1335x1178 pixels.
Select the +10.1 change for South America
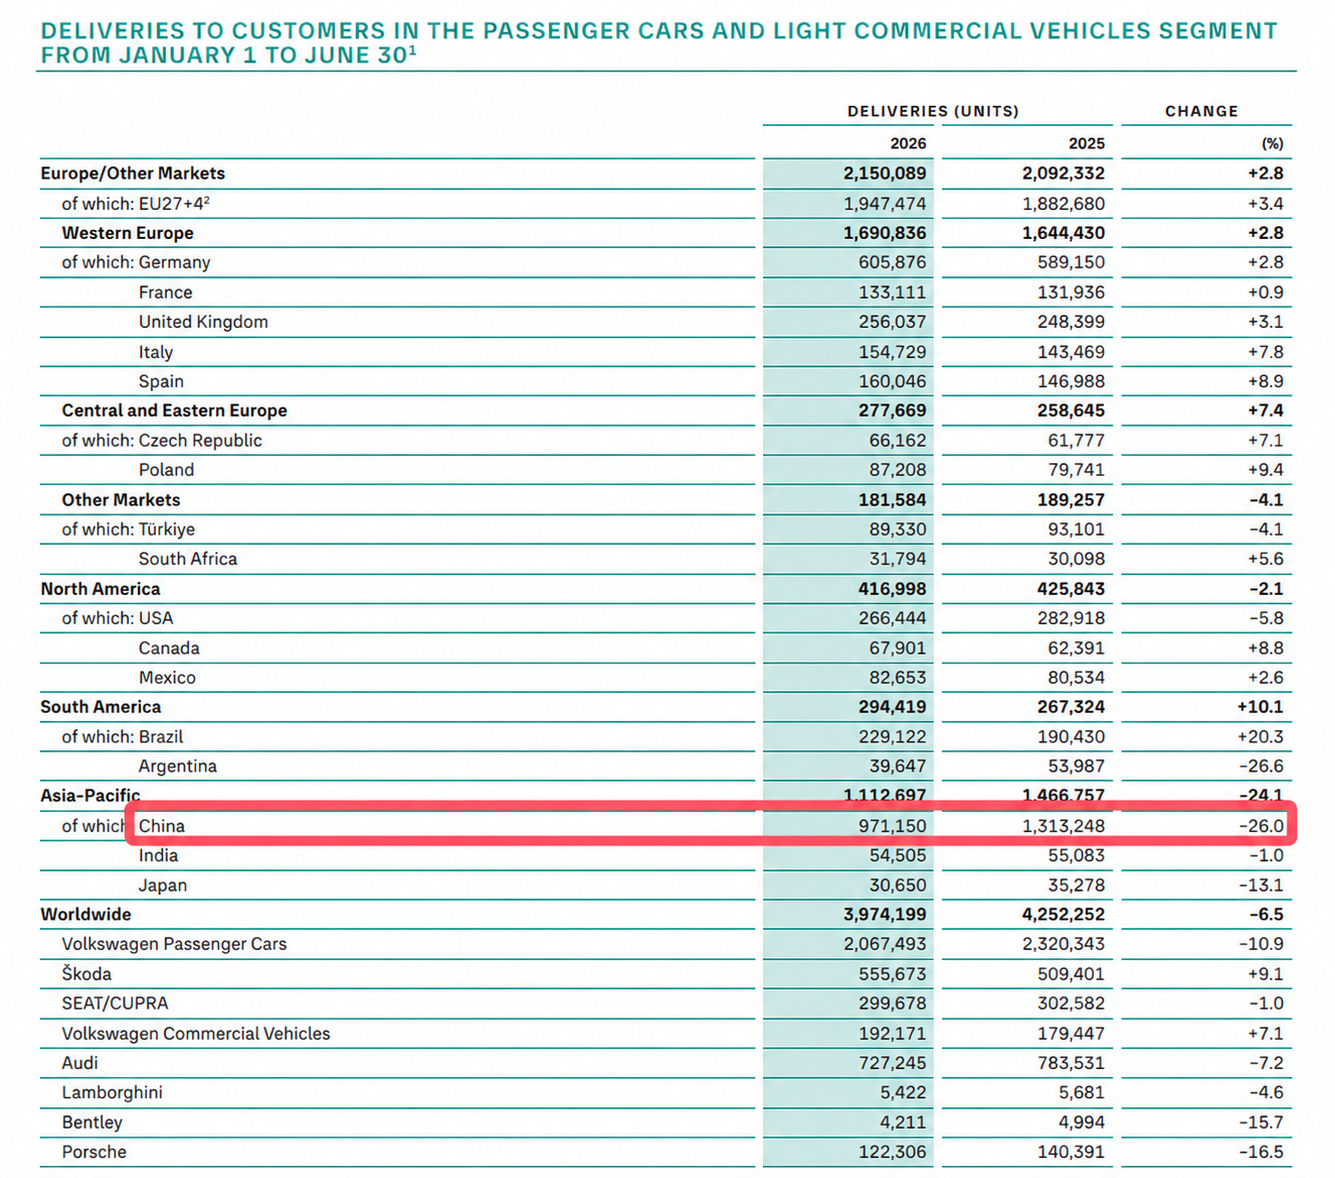[x=1260, y=706]
